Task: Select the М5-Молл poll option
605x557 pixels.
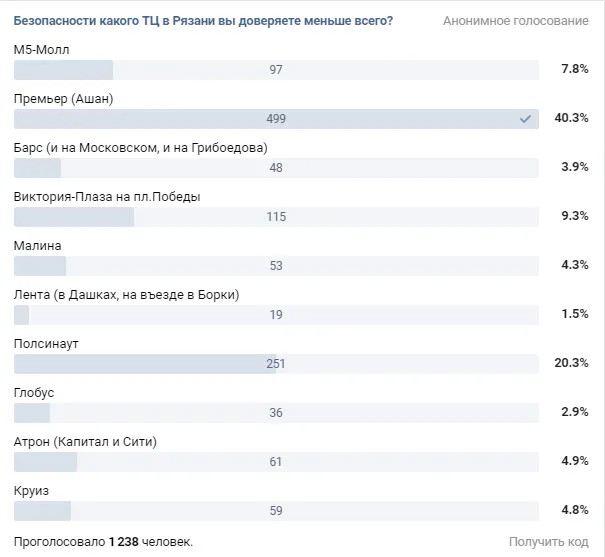Action: 276,70
